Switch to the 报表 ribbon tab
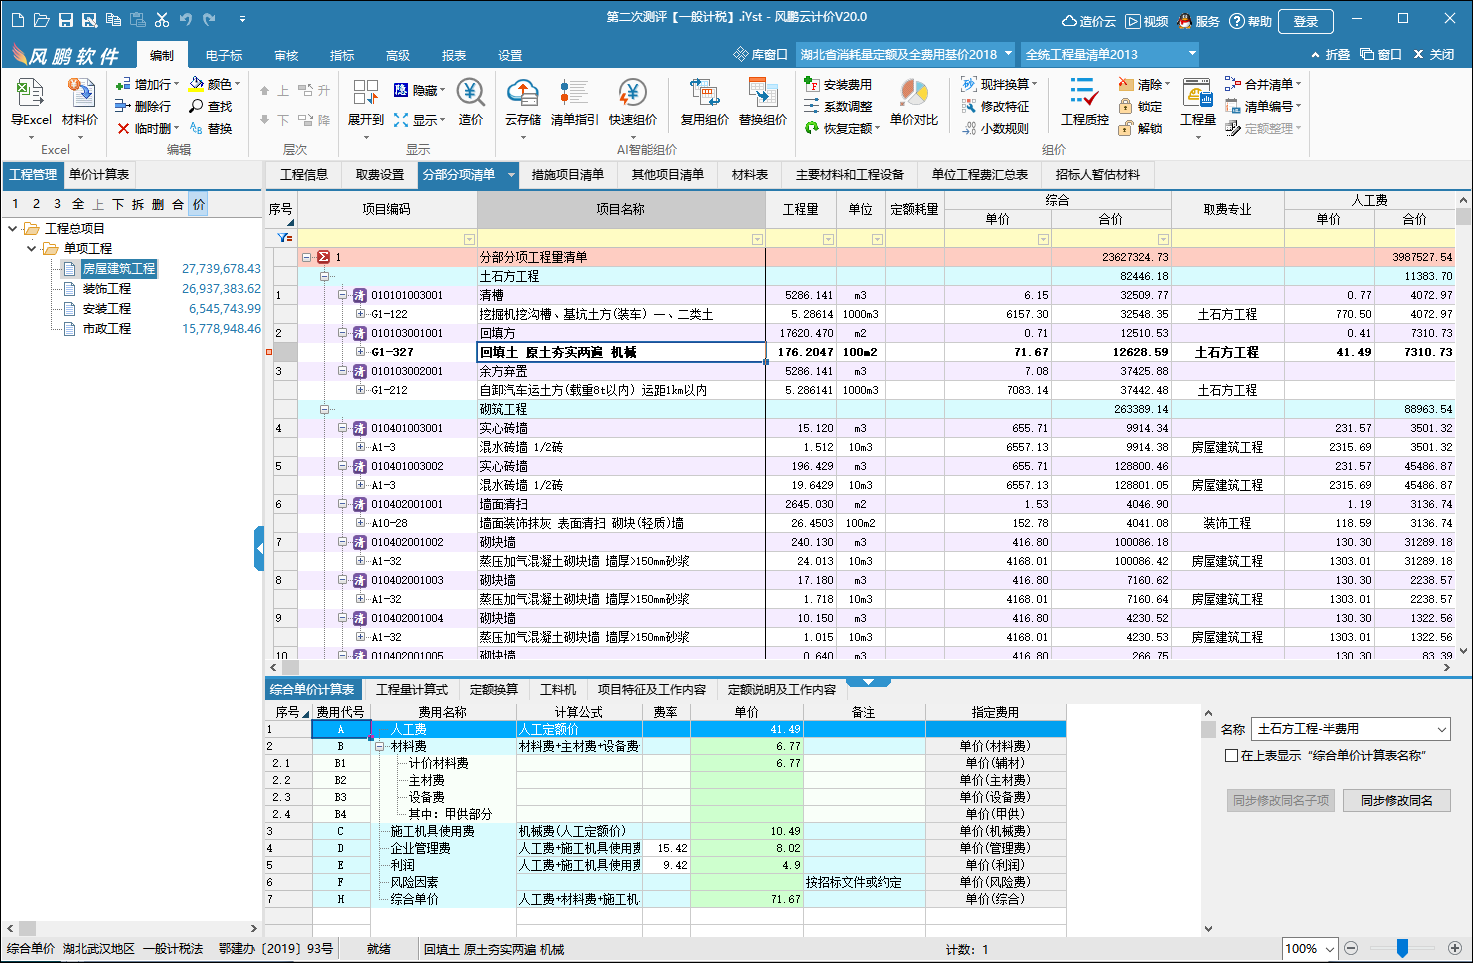1473x963 pixels. coord(454,55)
